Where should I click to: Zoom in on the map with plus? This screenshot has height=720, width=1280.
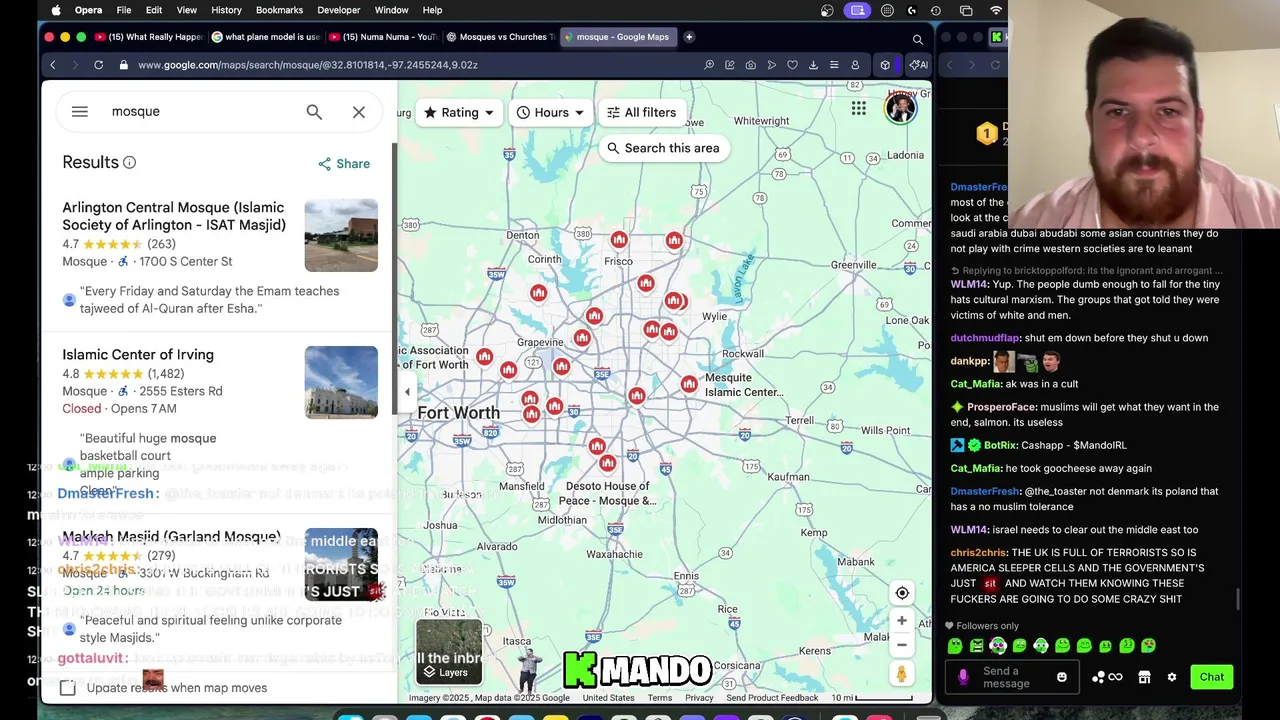[x=902, y=620]
